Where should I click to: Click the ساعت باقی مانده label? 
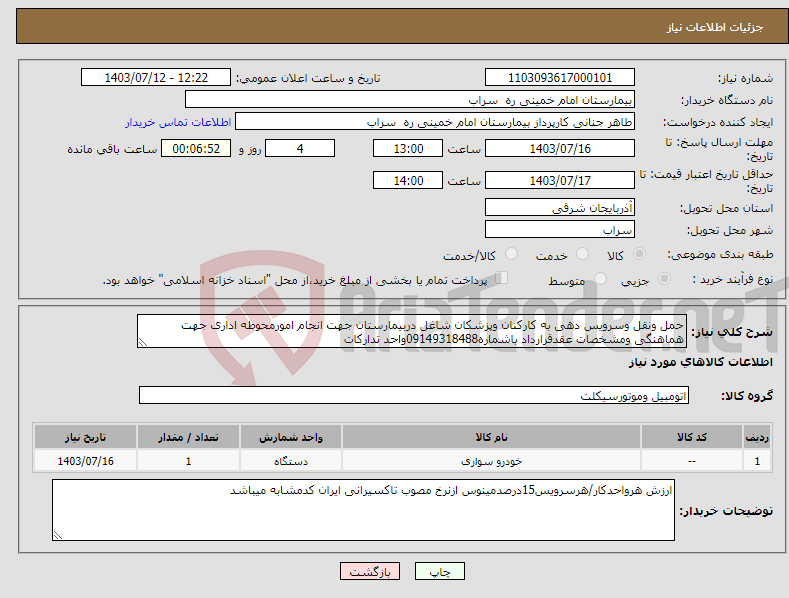click(112, 150)
